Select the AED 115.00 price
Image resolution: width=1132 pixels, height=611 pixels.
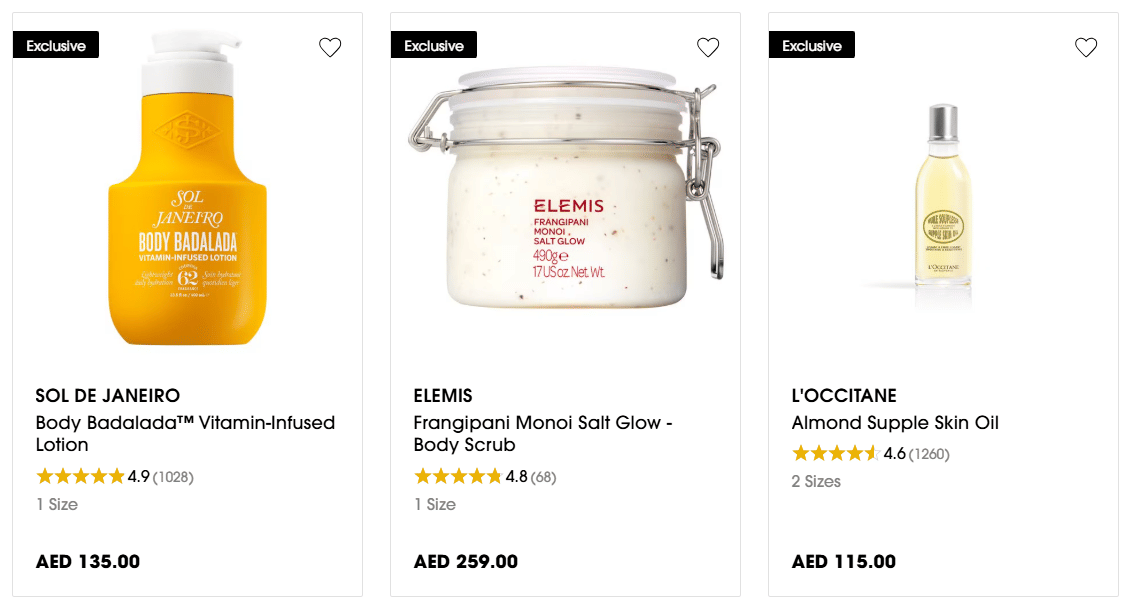click(x=844, y=562)
